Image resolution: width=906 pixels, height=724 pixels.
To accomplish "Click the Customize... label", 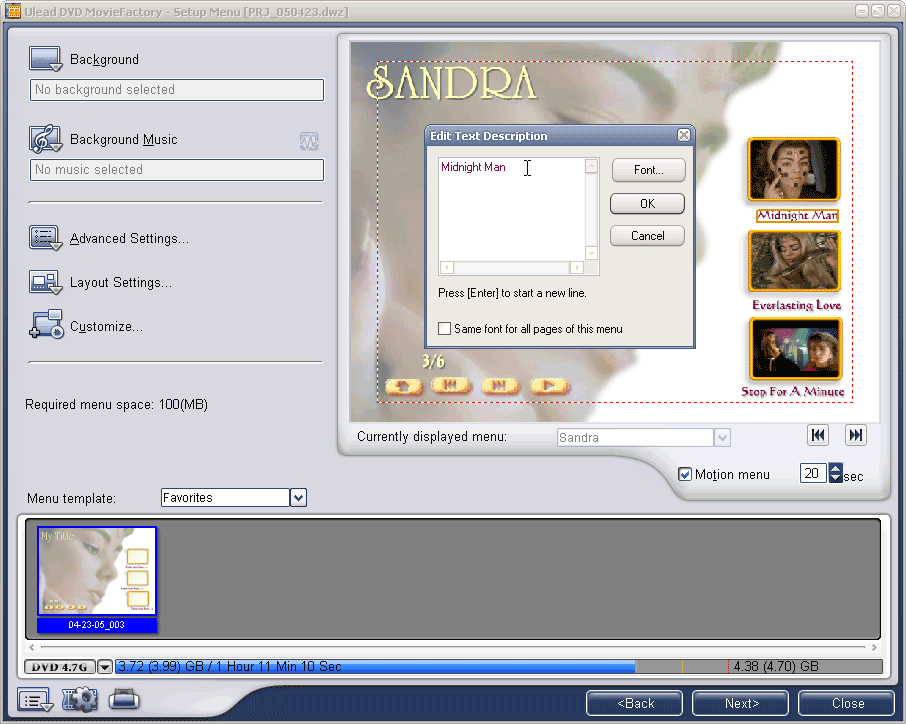I will click(106, 326).
